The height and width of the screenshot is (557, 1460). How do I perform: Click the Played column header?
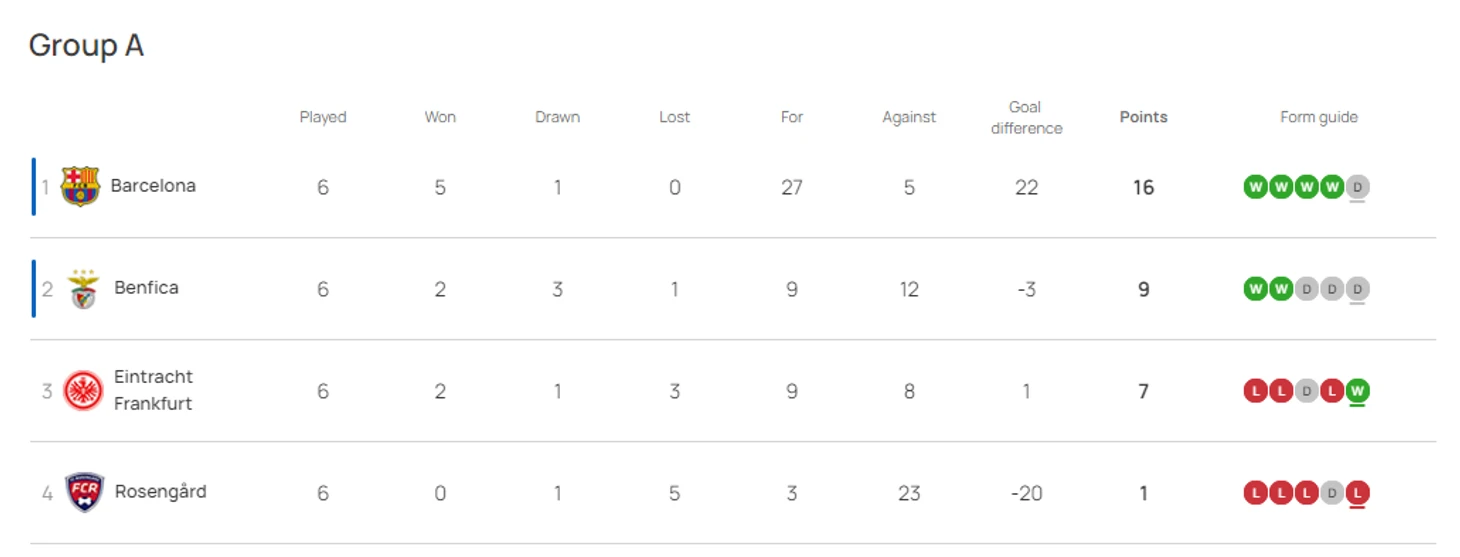(x=323, y=117)
